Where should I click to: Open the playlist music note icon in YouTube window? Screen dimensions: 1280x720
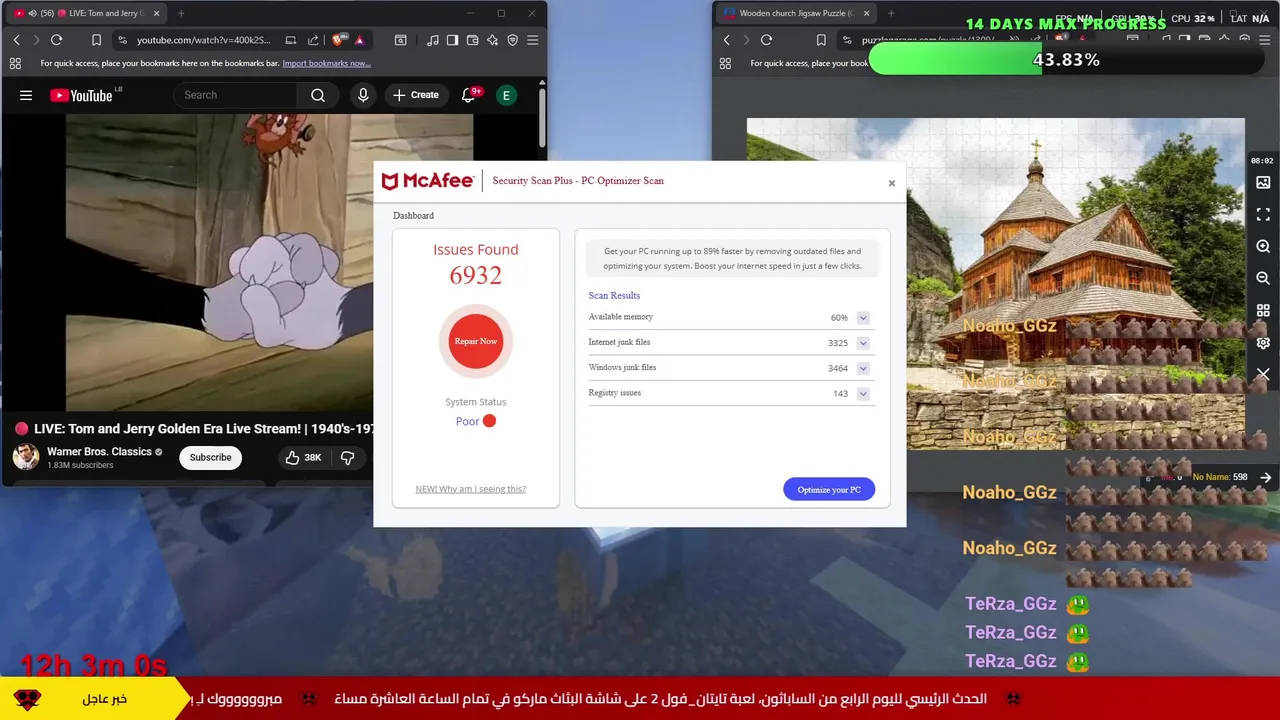[432, 40]
